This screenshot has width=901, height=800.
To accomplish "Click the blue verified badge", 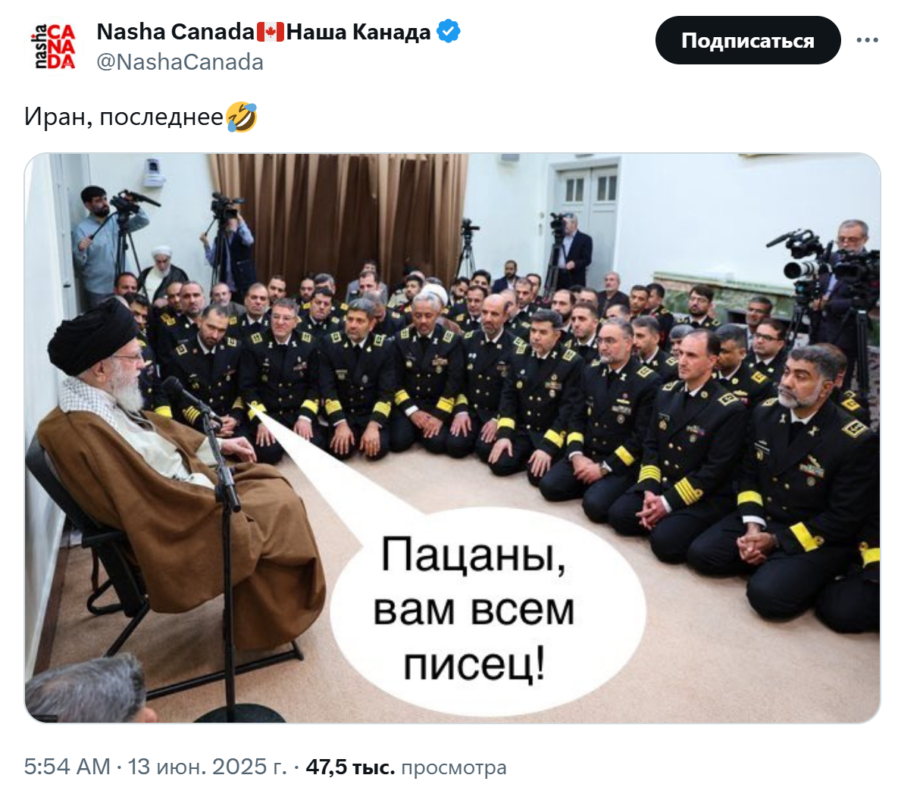I will click(448, 31).
